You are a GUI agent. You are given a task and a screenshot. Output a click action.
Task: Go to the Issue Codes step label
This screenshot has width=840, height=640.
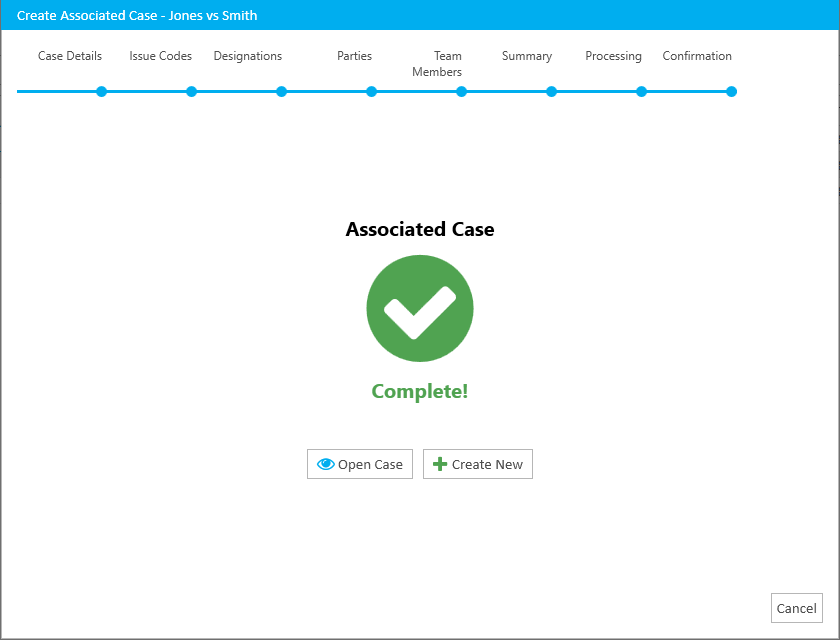161,56
